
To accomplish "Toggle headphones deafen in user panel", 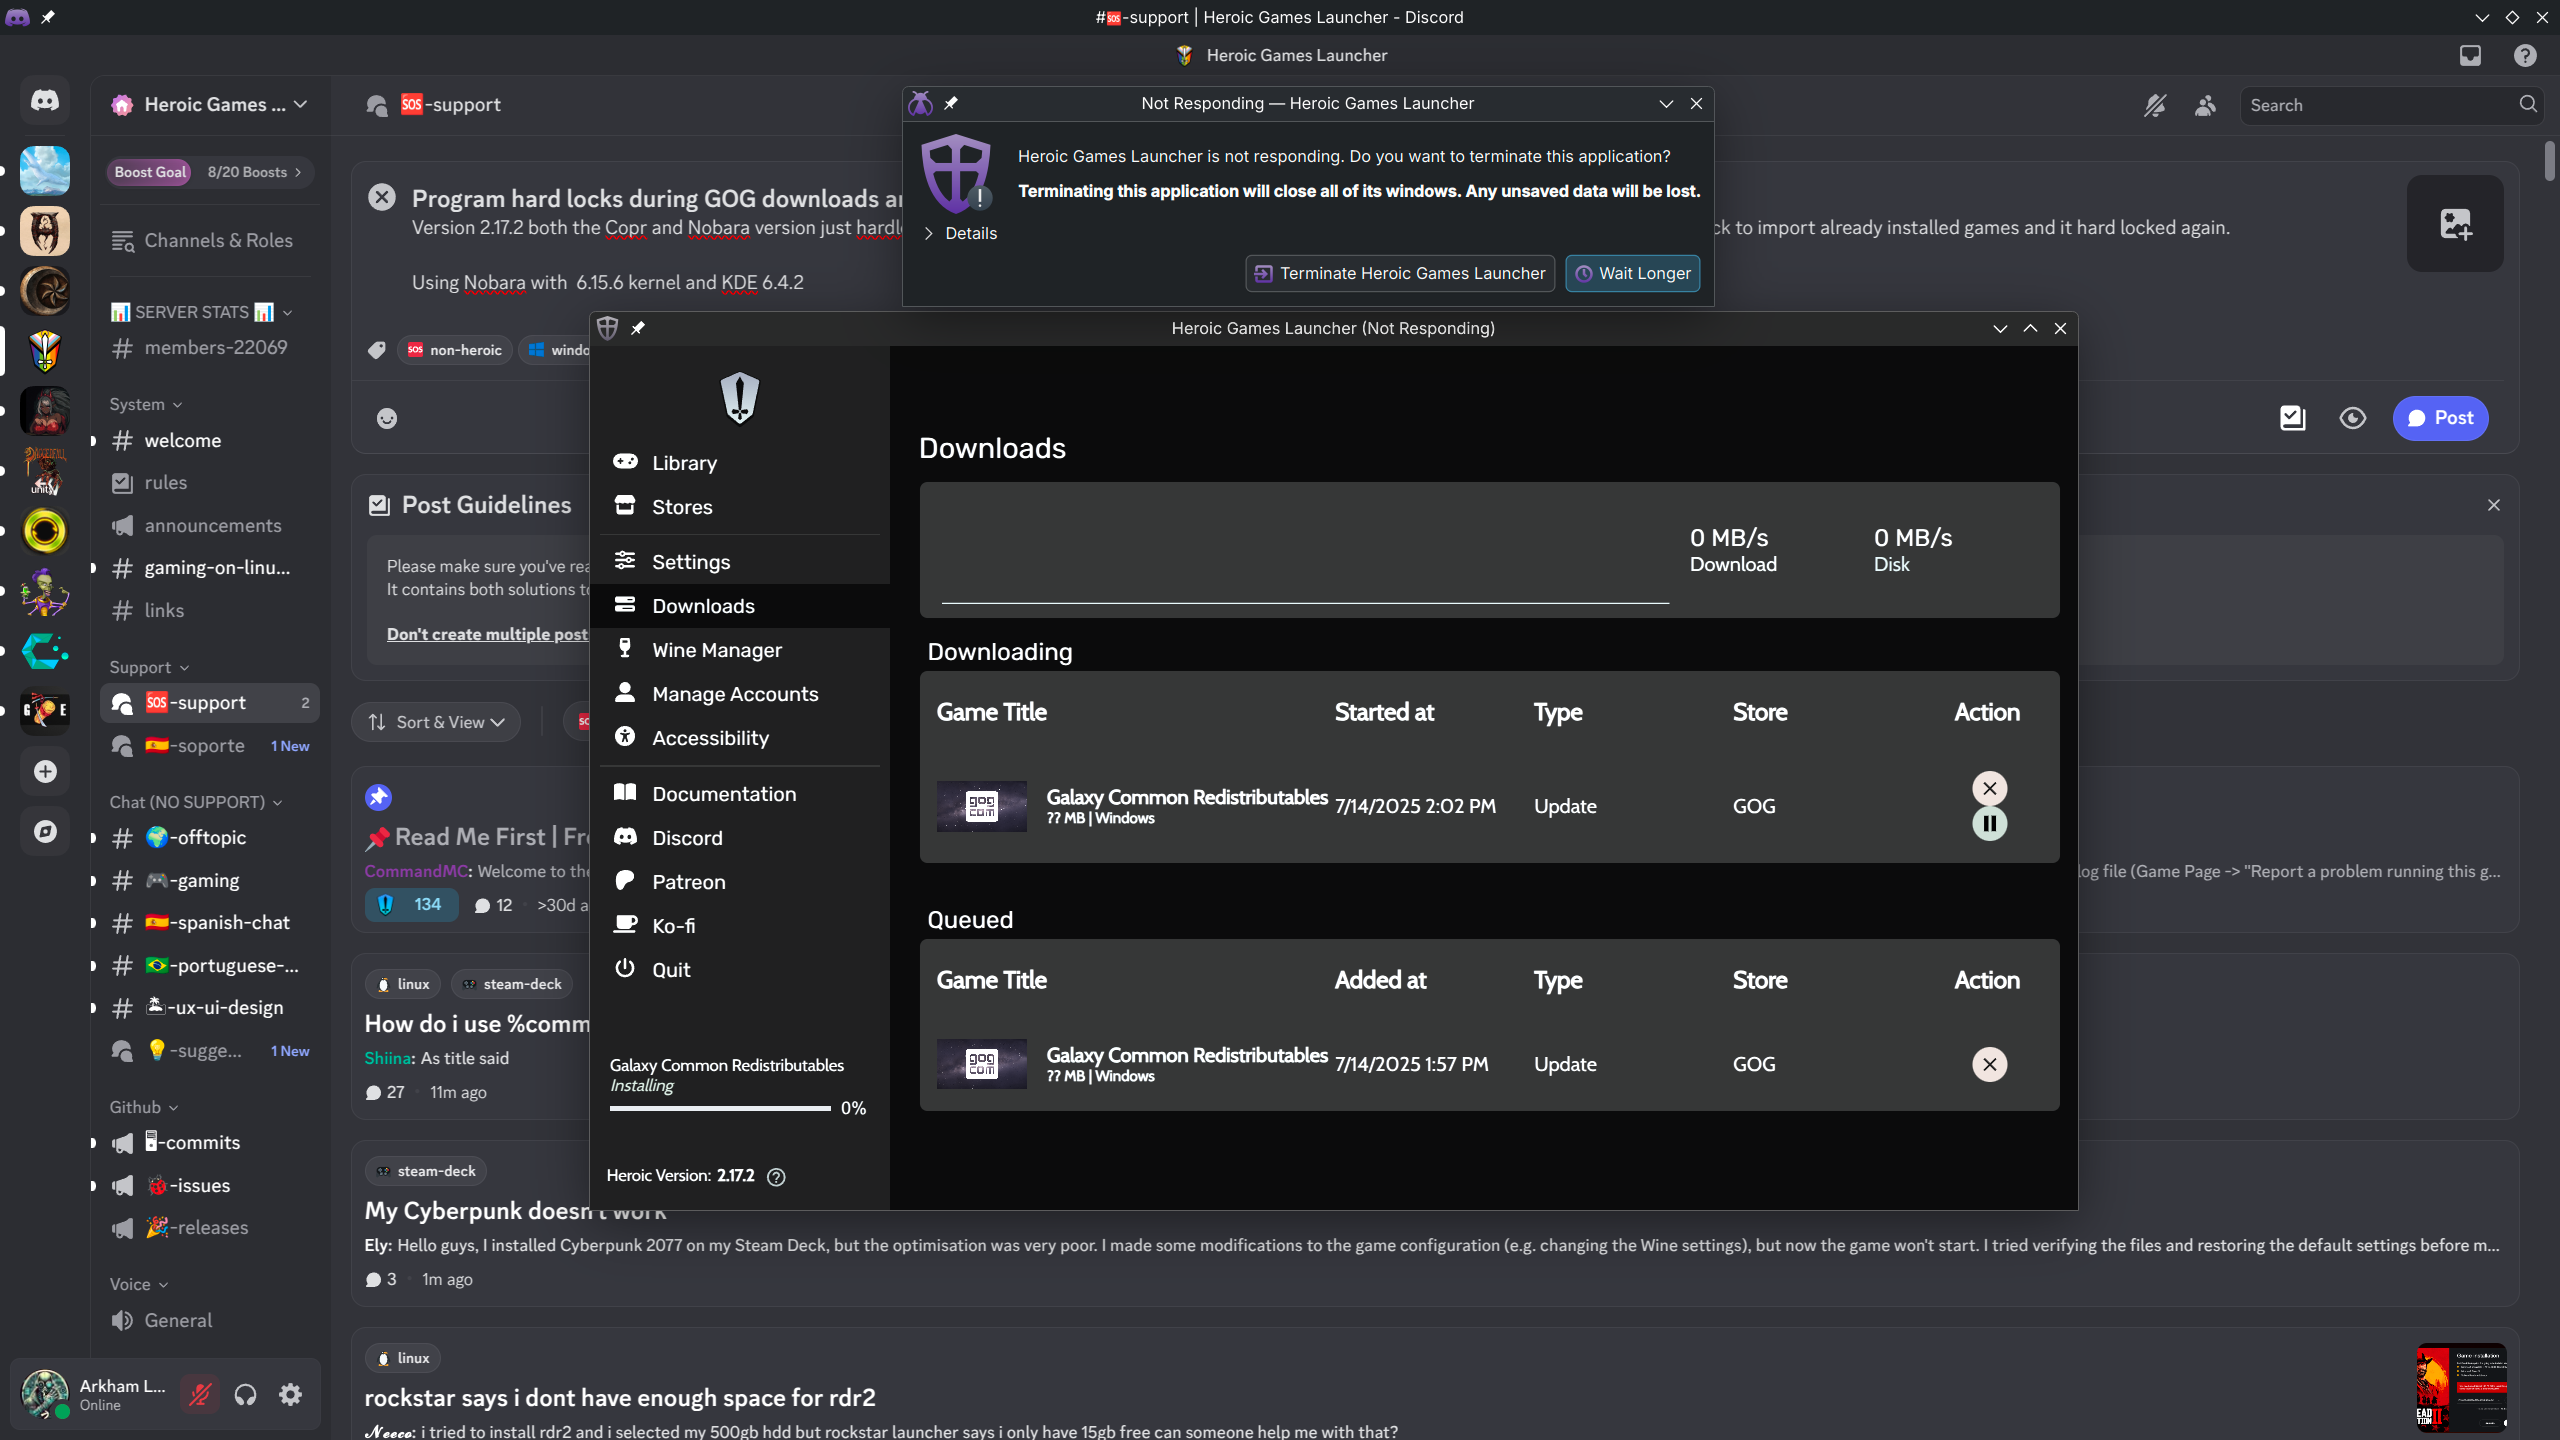I will click(245, 1394).
